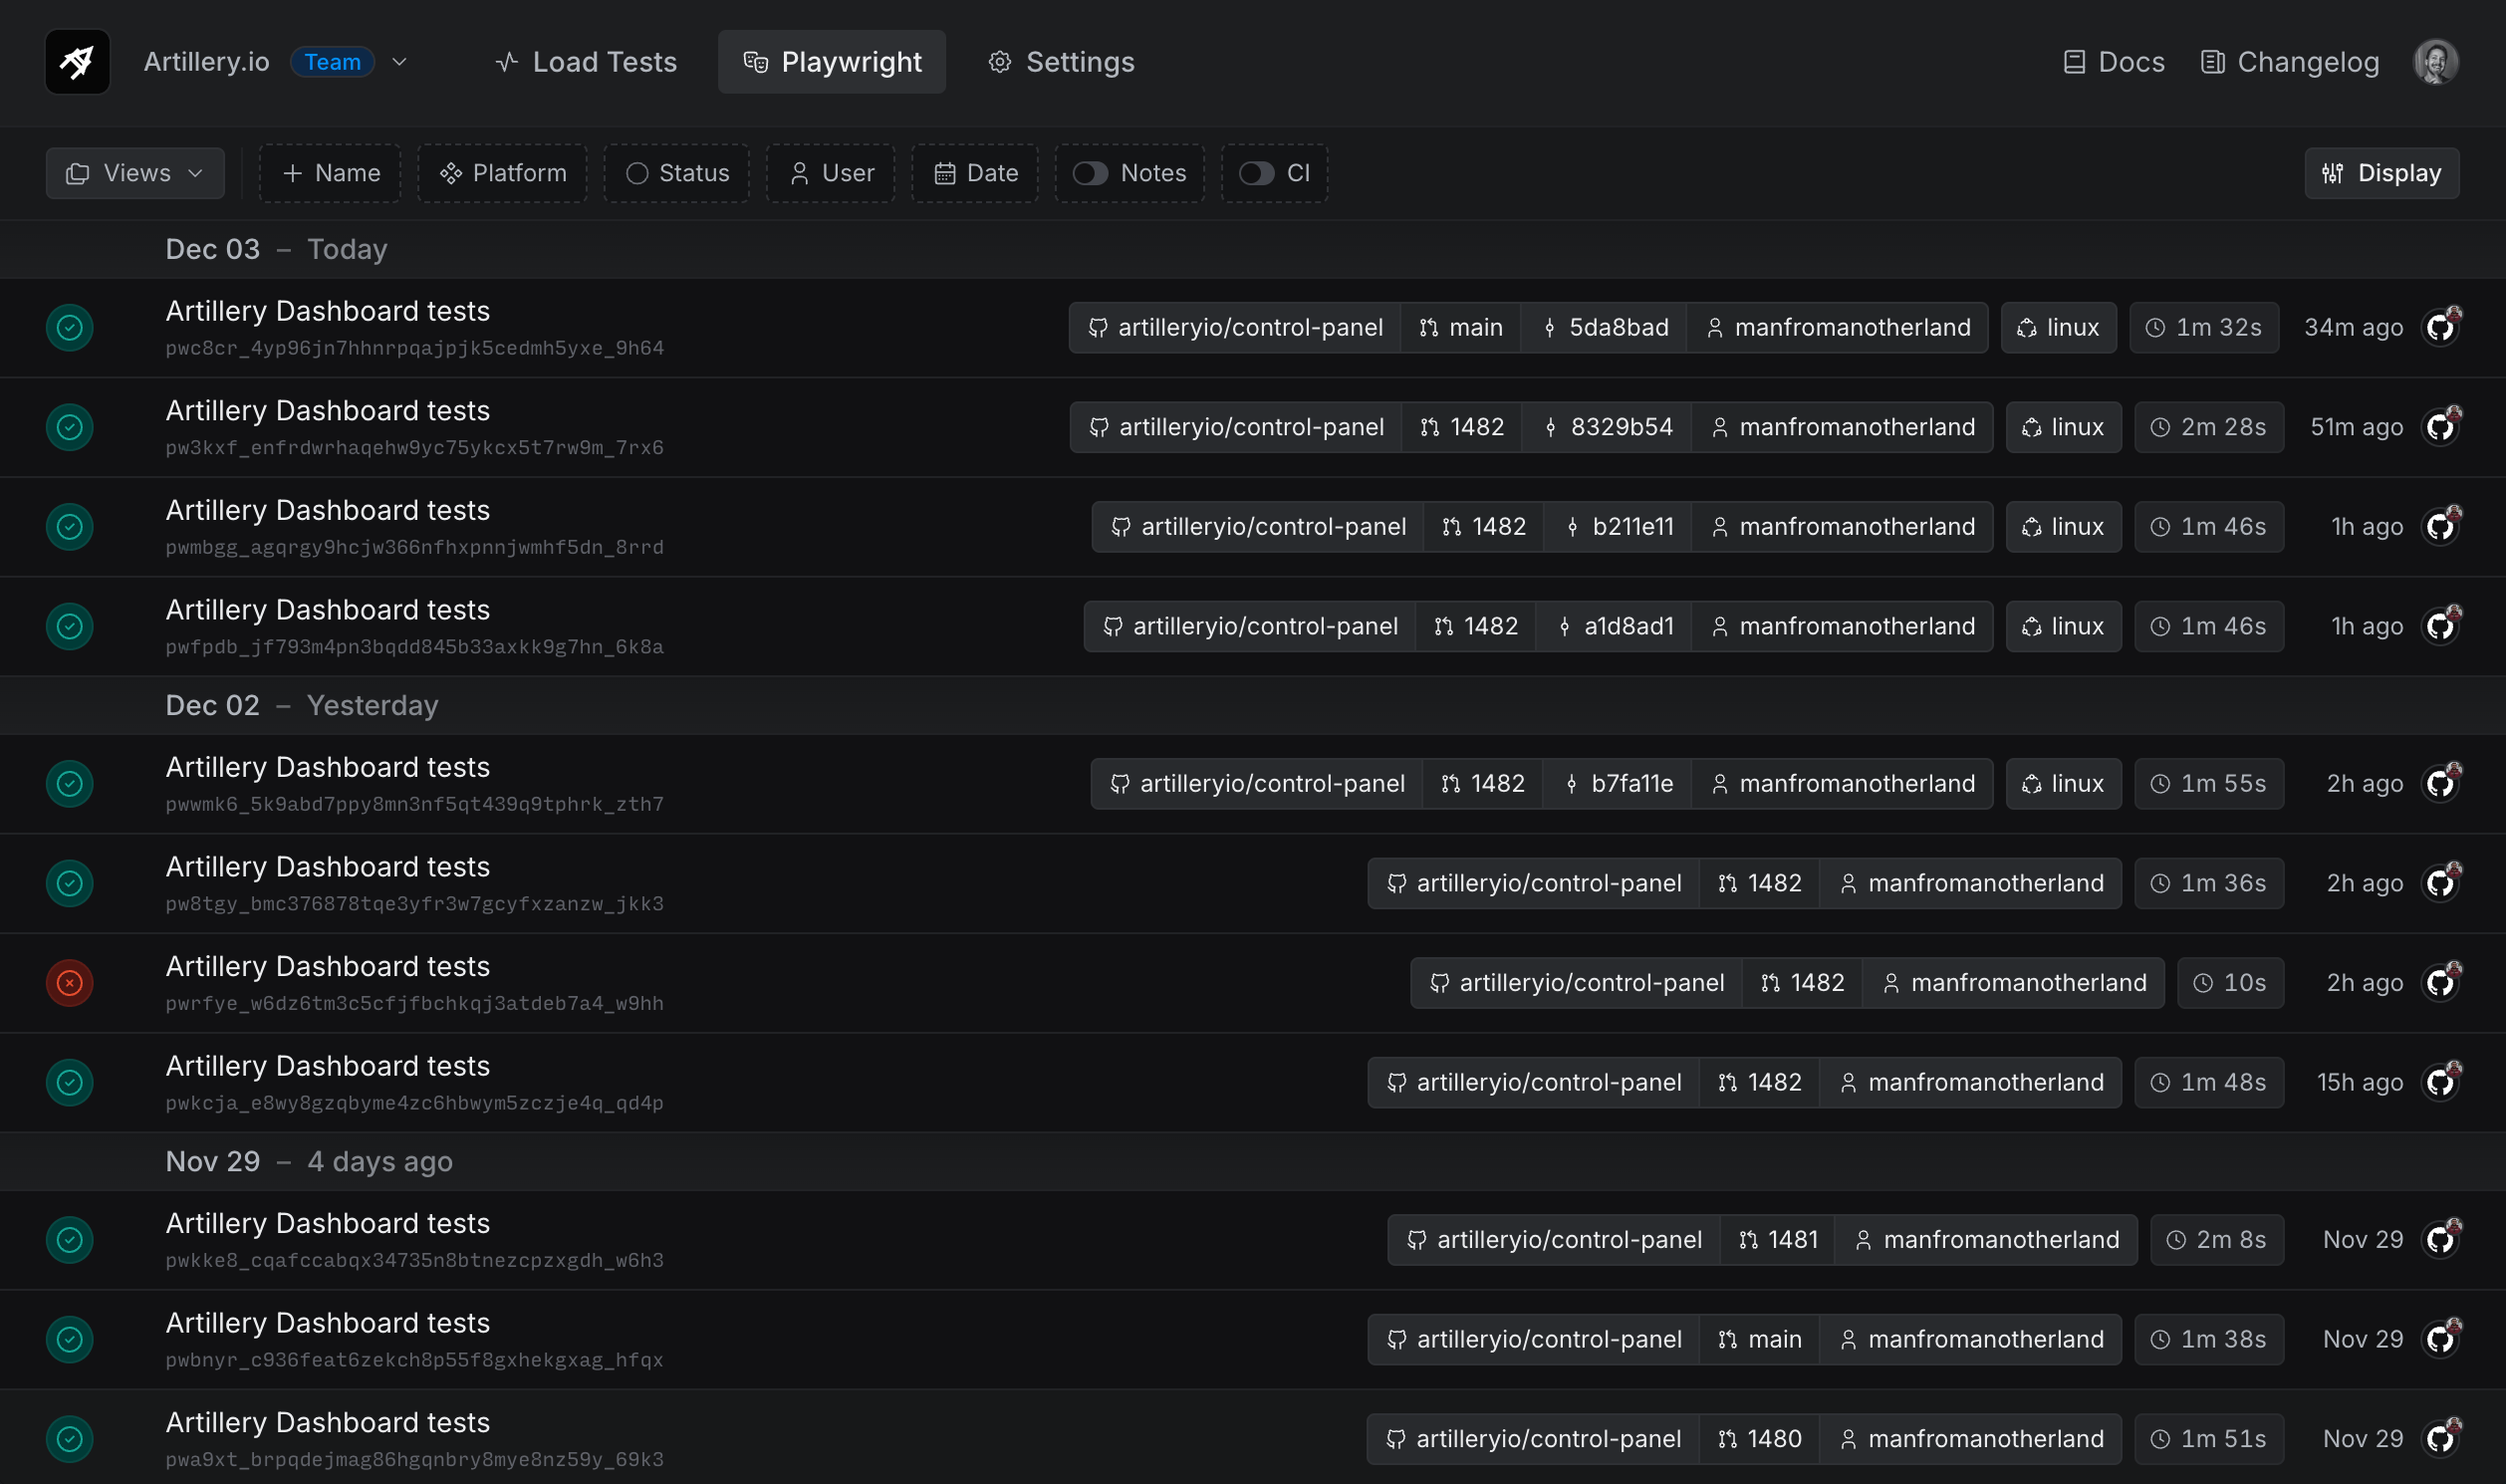Click the Docs link in top navigation

point(2116,60)
